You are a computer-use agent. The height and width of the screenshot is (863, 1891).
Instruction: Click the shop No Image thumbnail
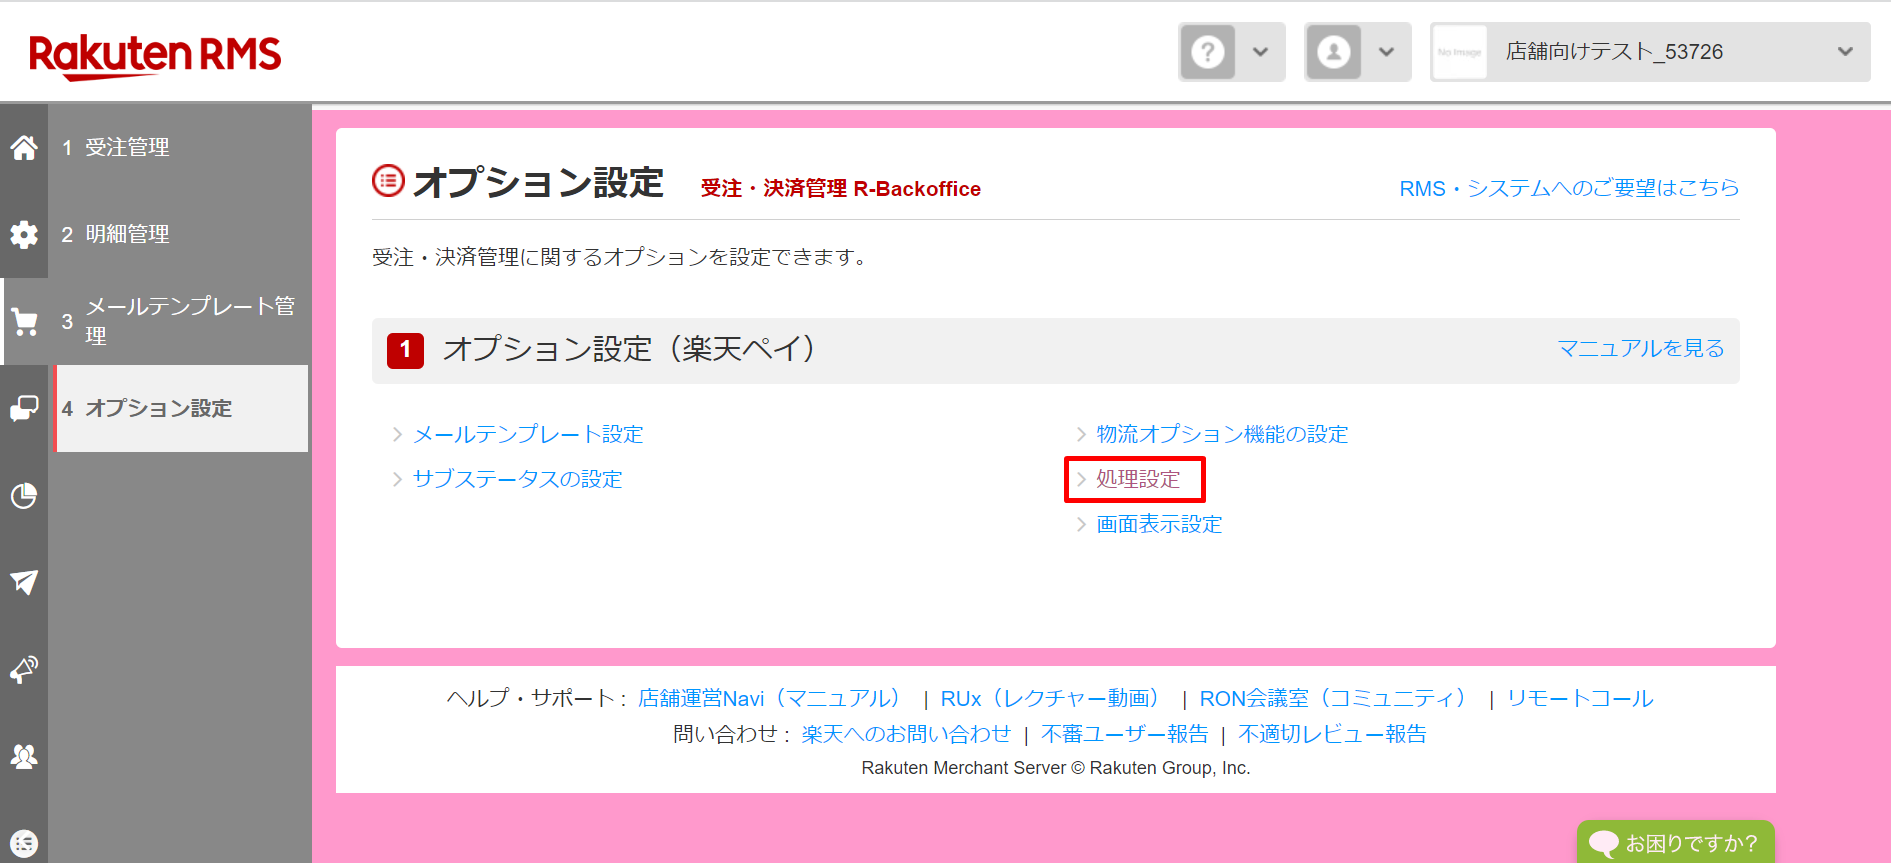coord(1459,52)
